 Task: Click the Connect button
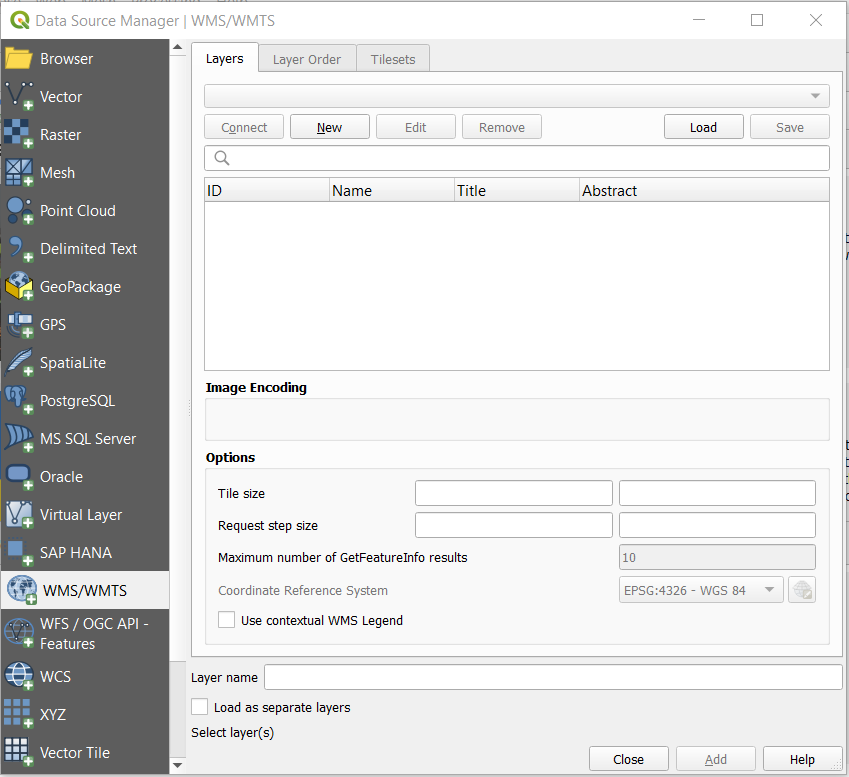244,127
